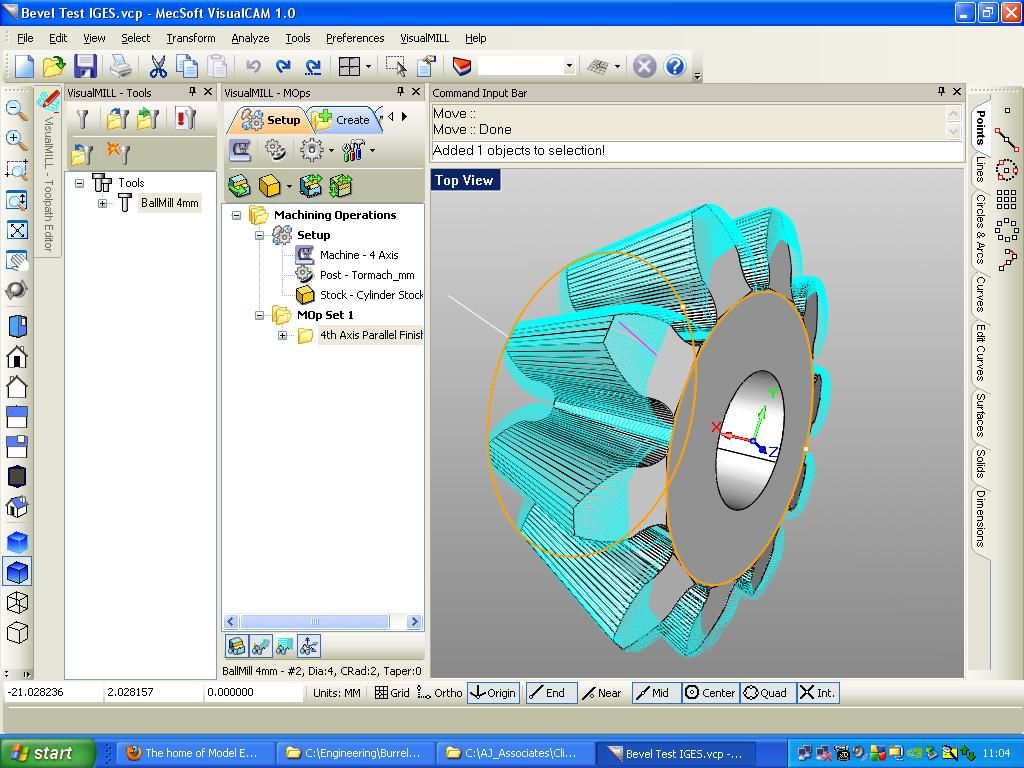The width and height of the screenshot is (1024, 768).
Task: Collapse the Setup tree node
Action: (259, 235)
